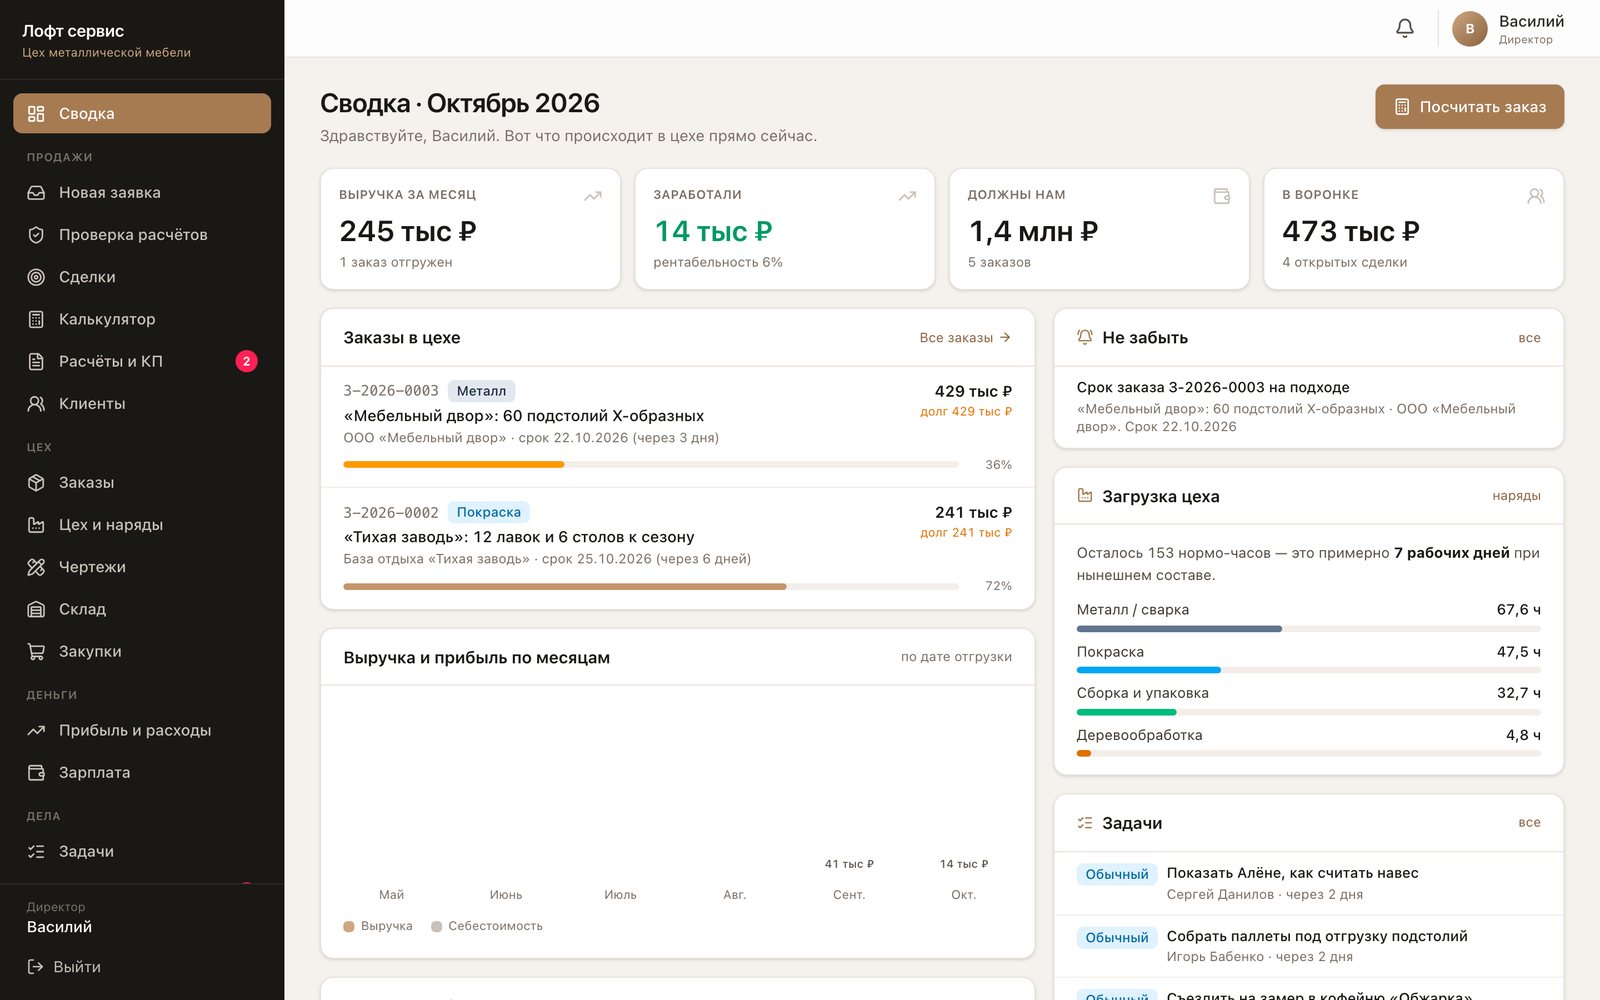
Task: Click the Выручка legend swatch
Action: (349, 926)
